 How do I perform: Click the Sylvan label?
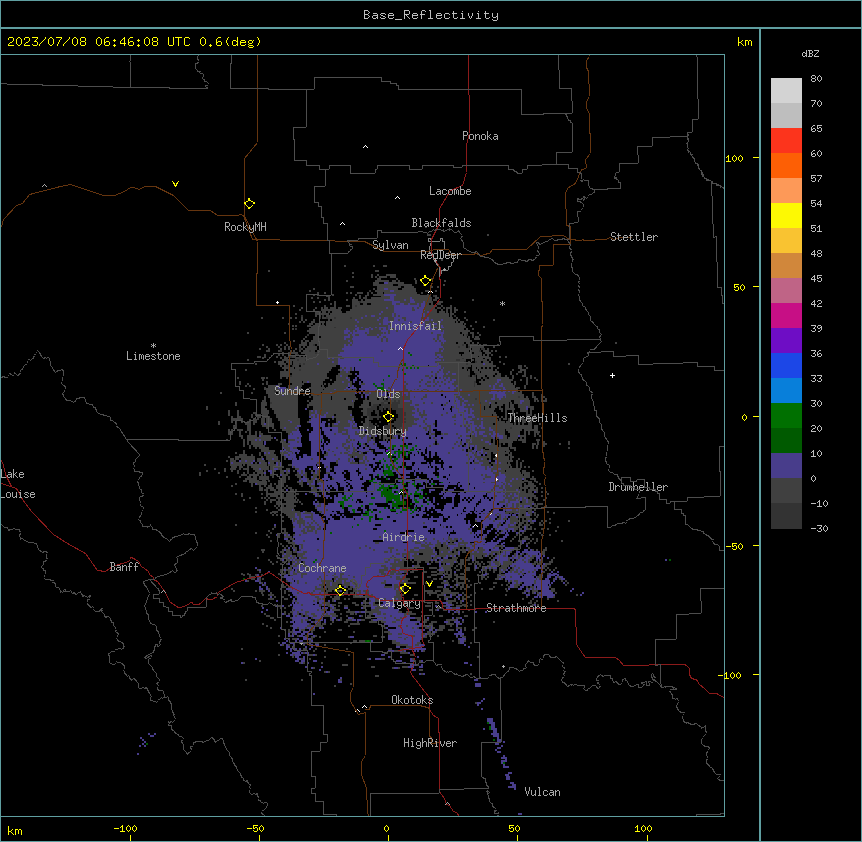tap(390, 245)
